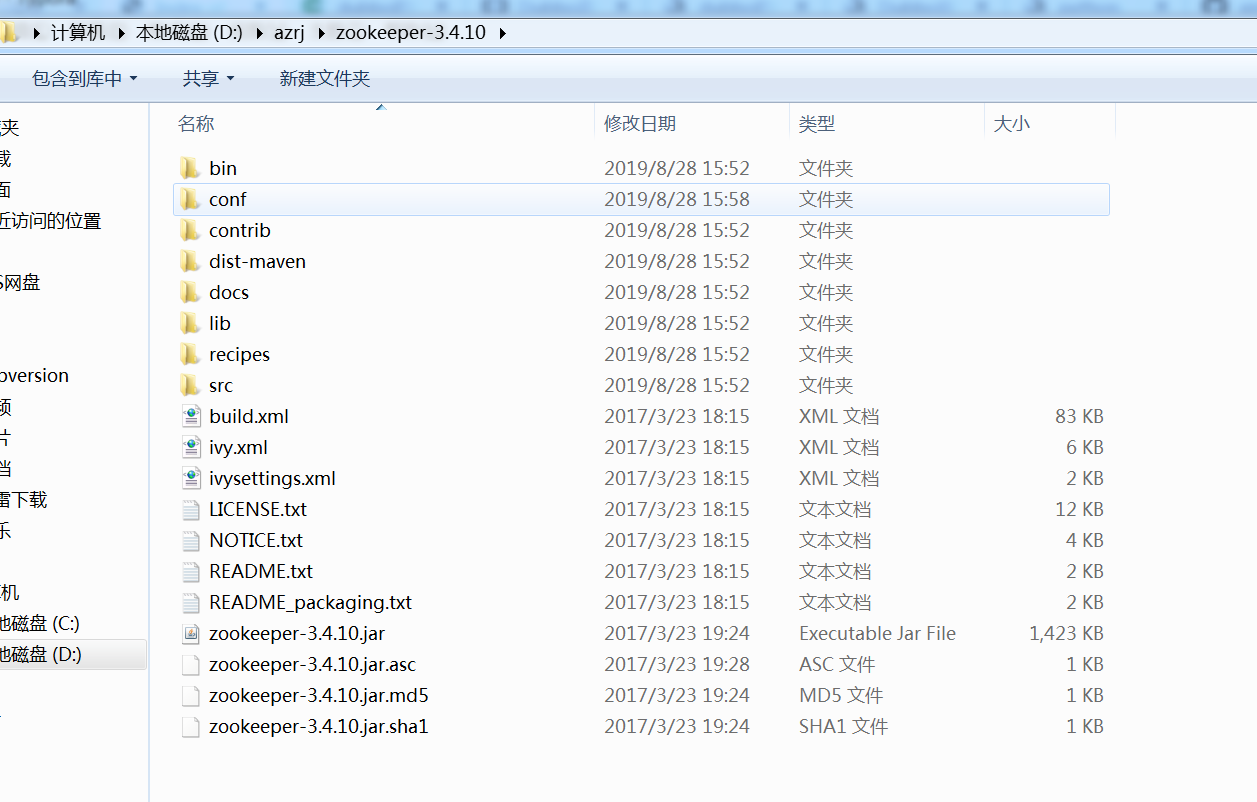Click the bin folder icon
Screen dimensions: 1257x802
click(x=190, y=168)
